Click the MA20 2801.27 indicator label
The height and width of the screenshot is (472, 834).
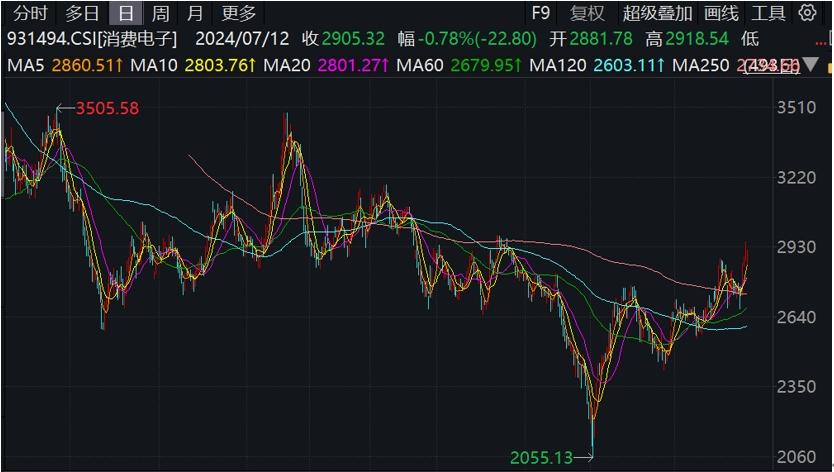click(327, 65)
